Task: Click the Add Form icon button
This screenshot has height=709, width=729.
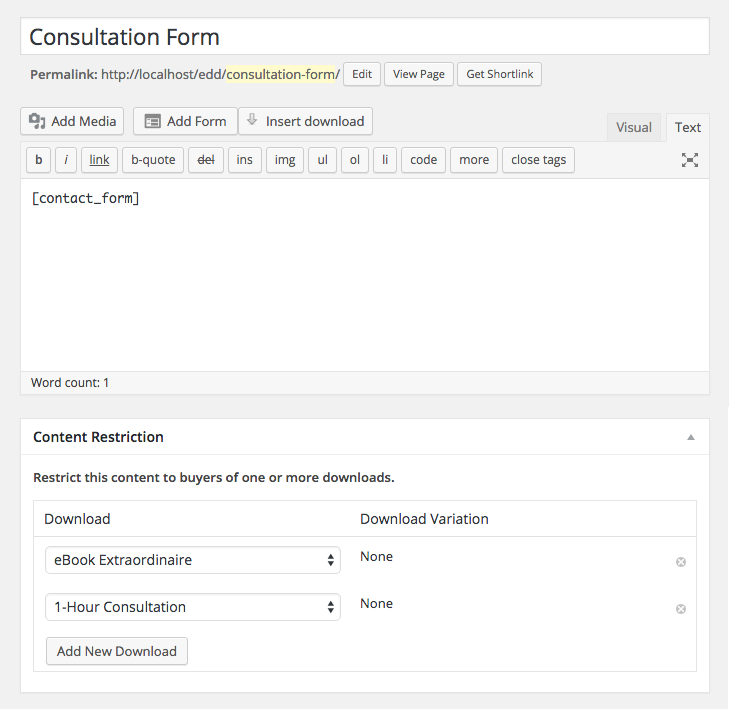Action: coord(185,121)
